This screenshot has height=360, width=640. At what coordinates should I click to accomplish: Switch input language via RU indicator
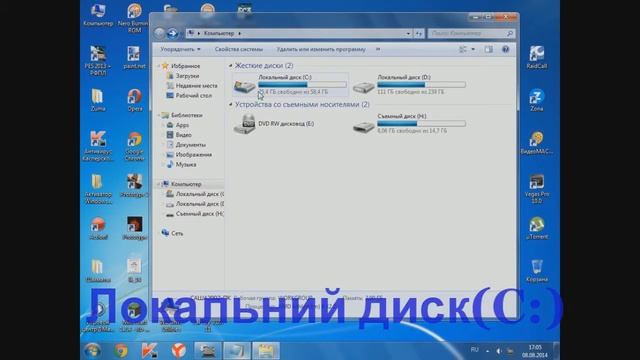point(474,350)
